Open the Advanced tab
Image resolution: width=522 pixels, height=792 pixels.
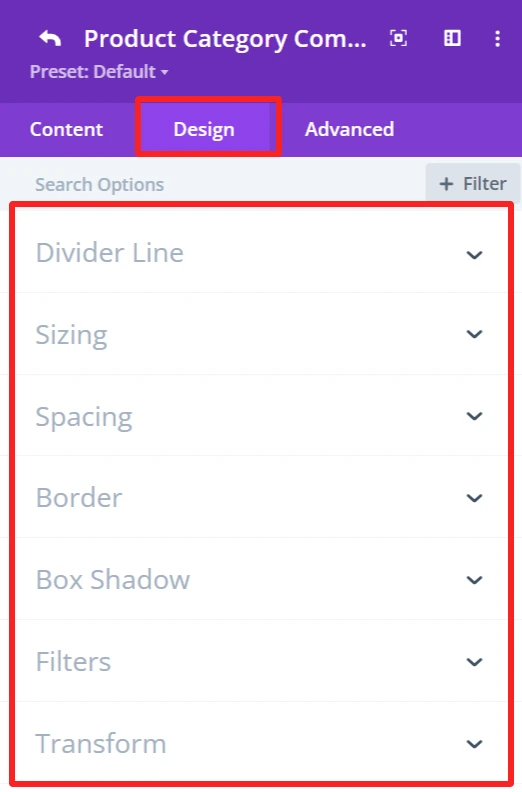tap(349, 129)
